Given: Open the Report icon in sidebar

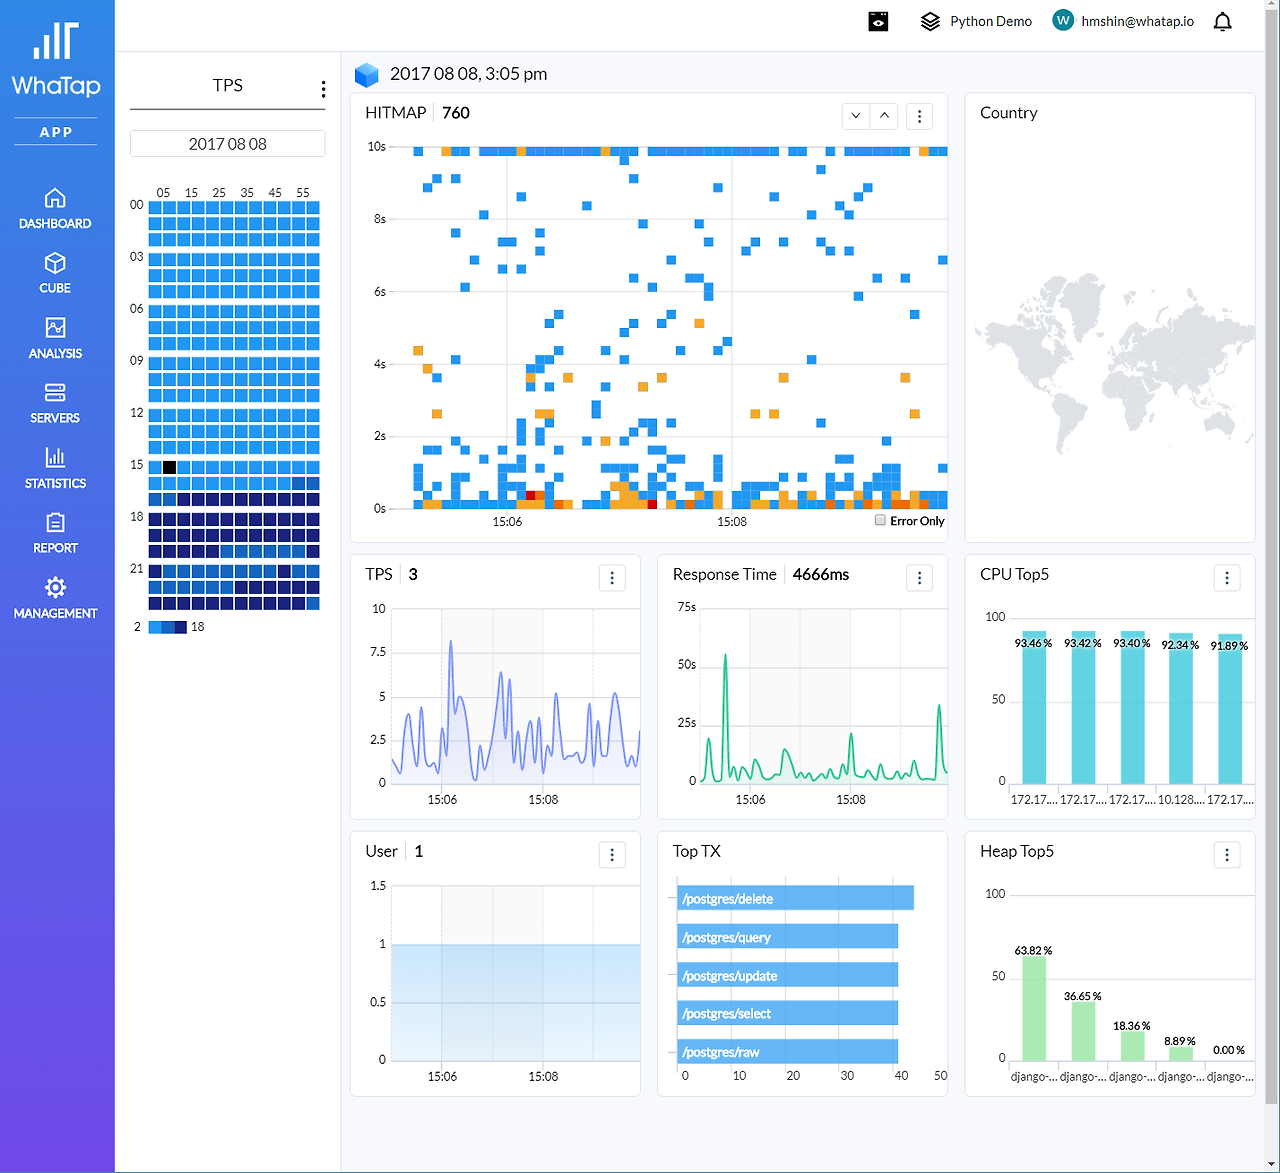Looking at the screenshot, I should [x=55, y=522].
